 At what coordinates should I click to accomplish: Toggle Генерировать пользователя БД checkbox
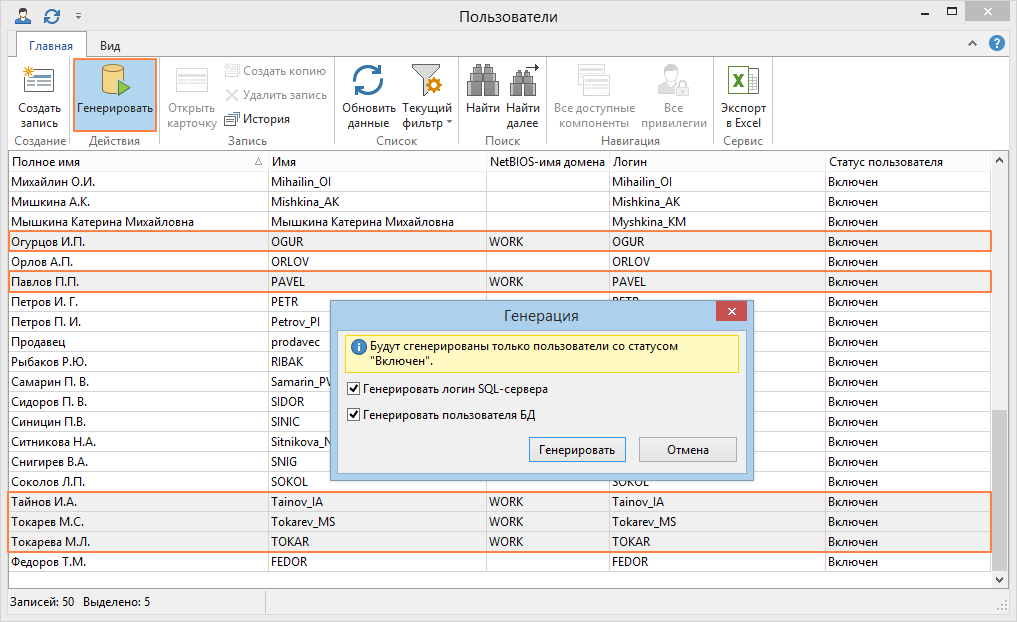pos(352,415)
